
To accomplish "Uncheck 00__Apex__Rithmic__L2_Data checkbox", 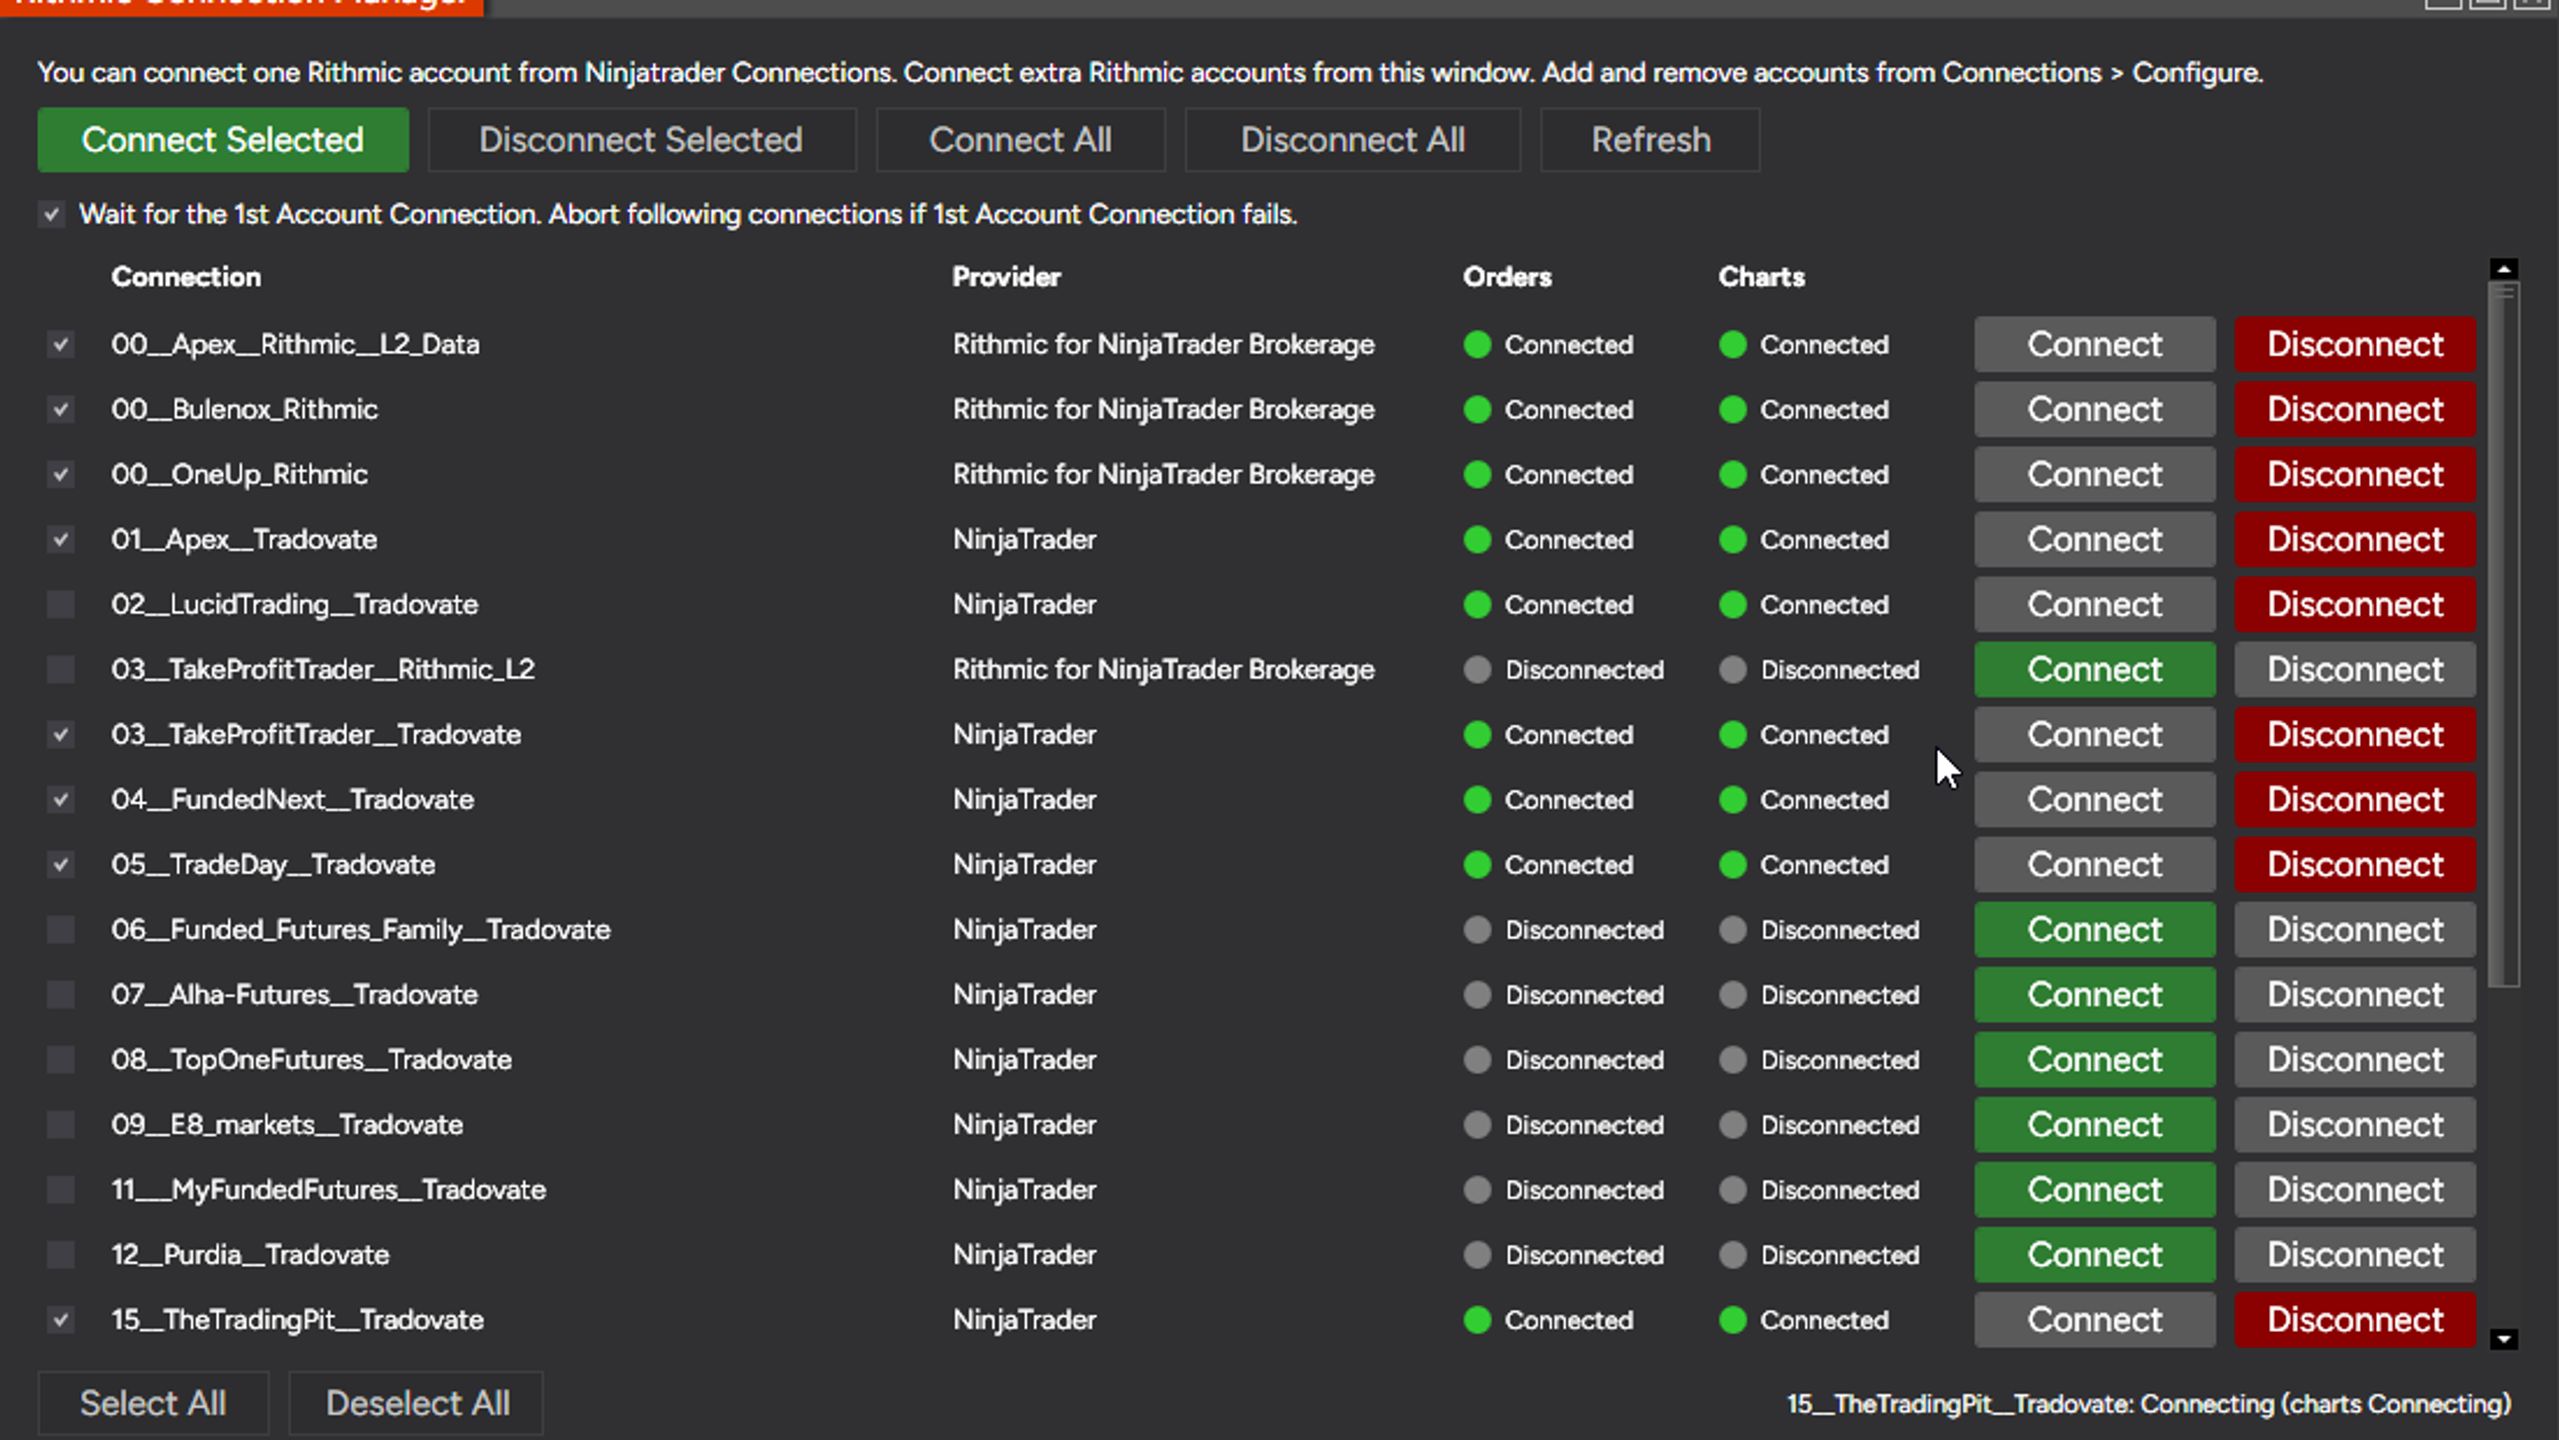I will 60,344.
